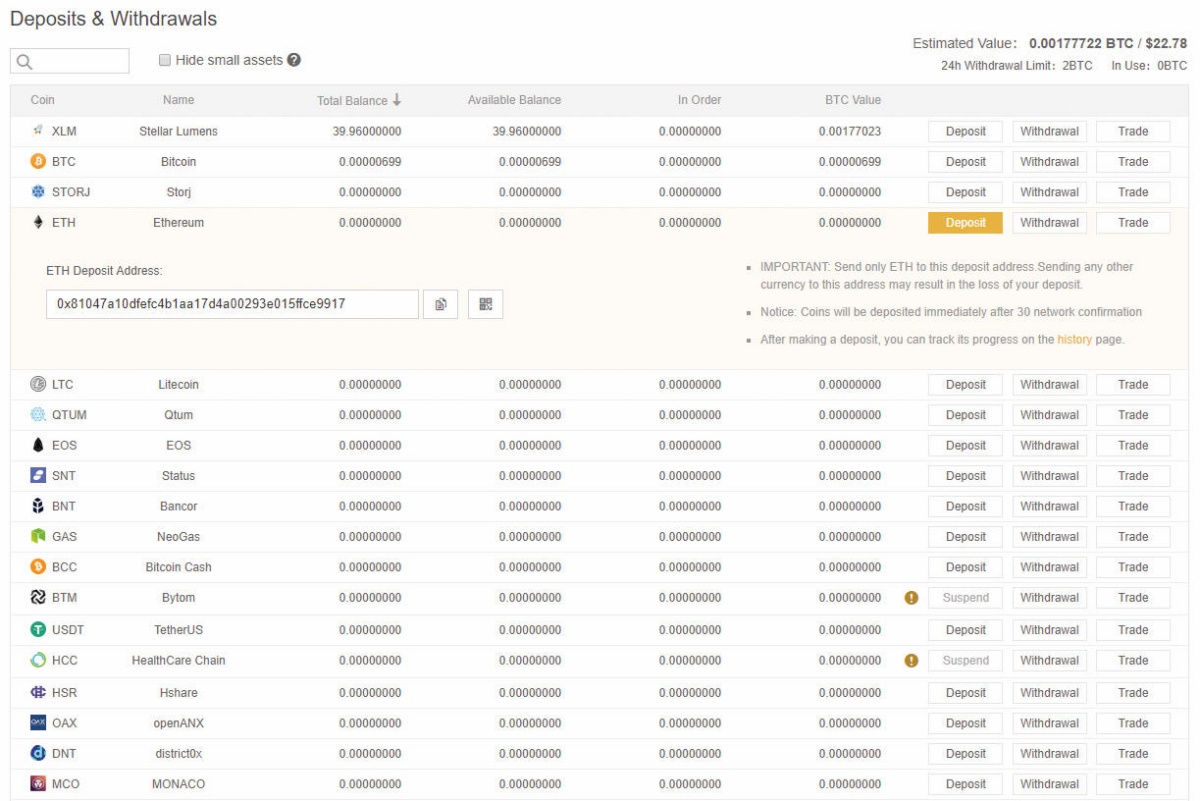
Task: Click the Bancor BNT coin icon
Action: (x=38, y=506)
